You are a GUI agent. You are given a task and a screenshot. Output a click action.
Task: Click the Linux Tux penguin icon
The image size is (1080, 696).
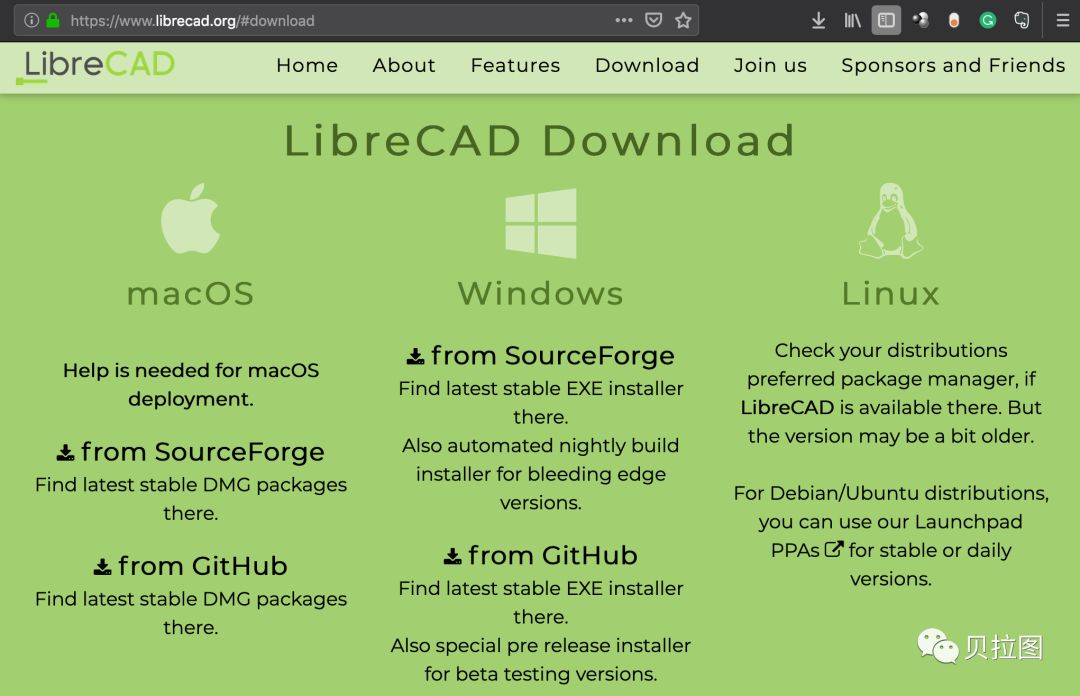pyautogui.click(x=891, y=221)
